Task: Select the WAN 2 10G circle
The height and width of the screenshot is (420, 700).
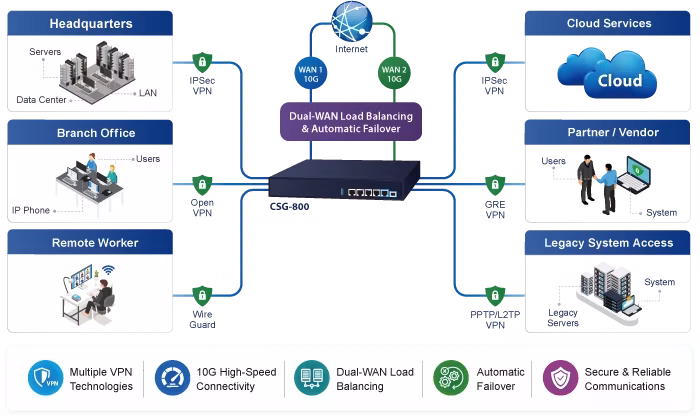Action: coord(394,74)
